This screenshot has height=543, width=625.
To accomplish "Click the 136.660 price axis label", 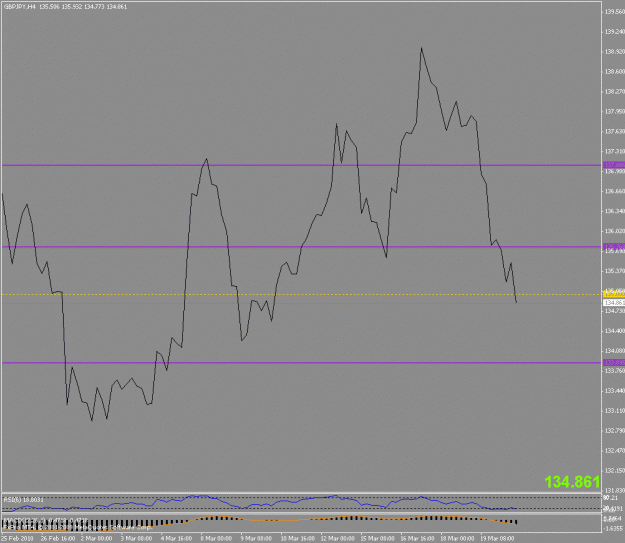I will 615,191.
